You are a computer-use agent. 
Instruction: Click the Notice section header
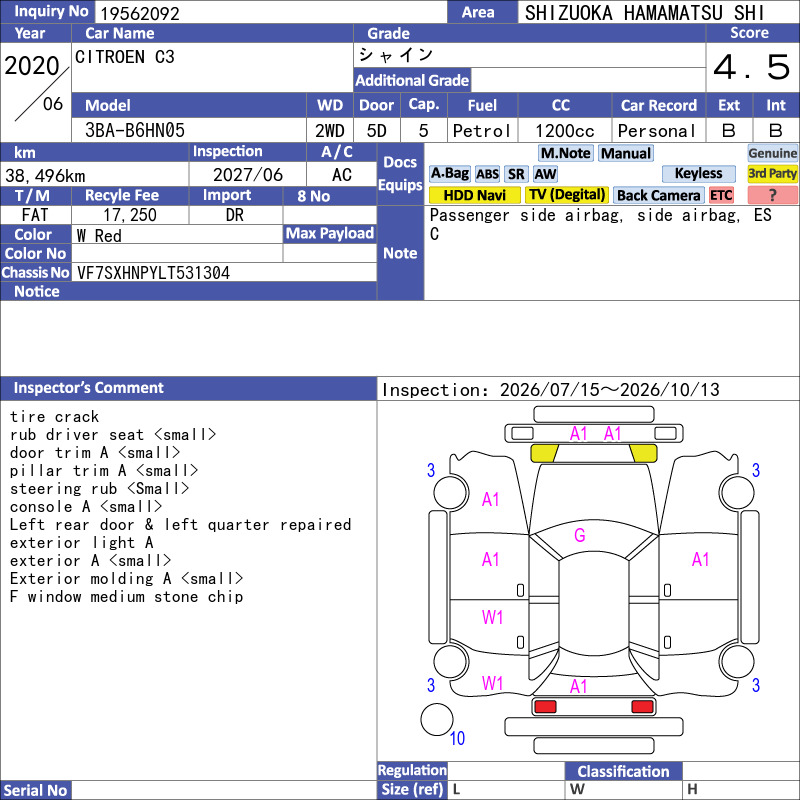(188, 291)
